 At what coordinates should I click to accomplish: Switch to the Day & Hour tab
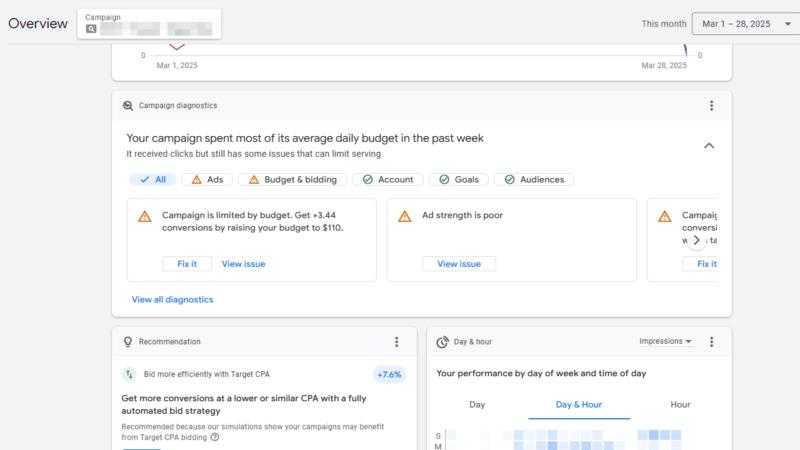[x=579, y=405]
